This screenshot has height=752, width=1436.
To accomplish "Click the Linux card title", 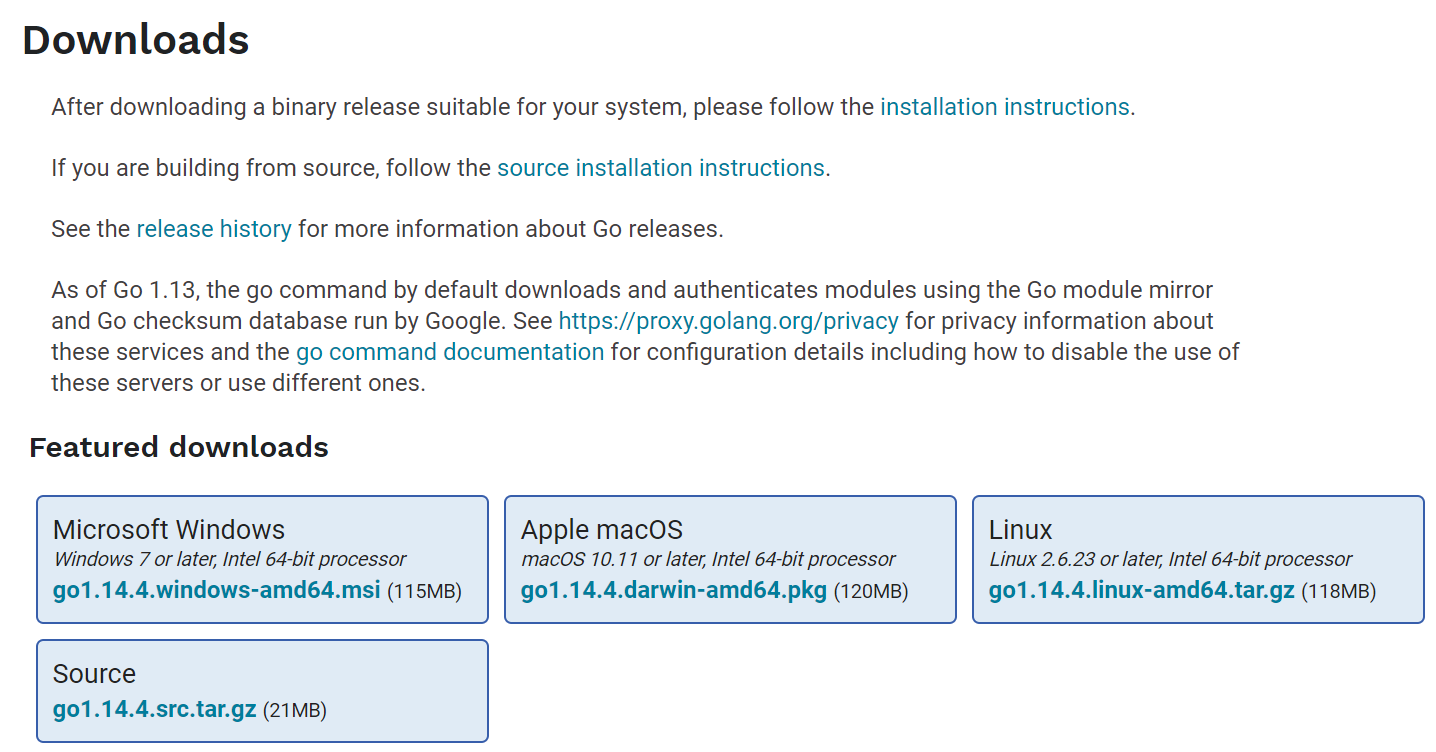I will [1020, 529].
